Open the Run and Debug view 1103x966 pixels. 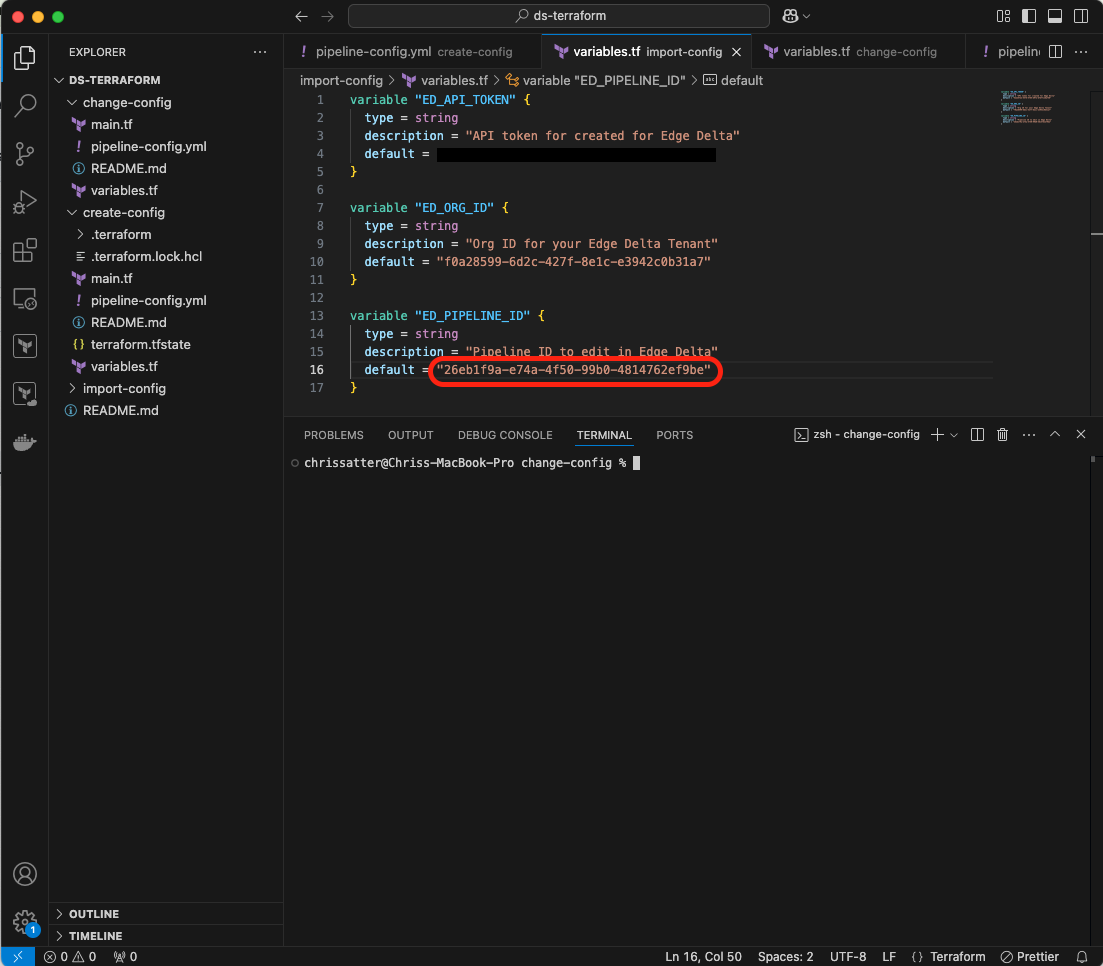(25, 202)
